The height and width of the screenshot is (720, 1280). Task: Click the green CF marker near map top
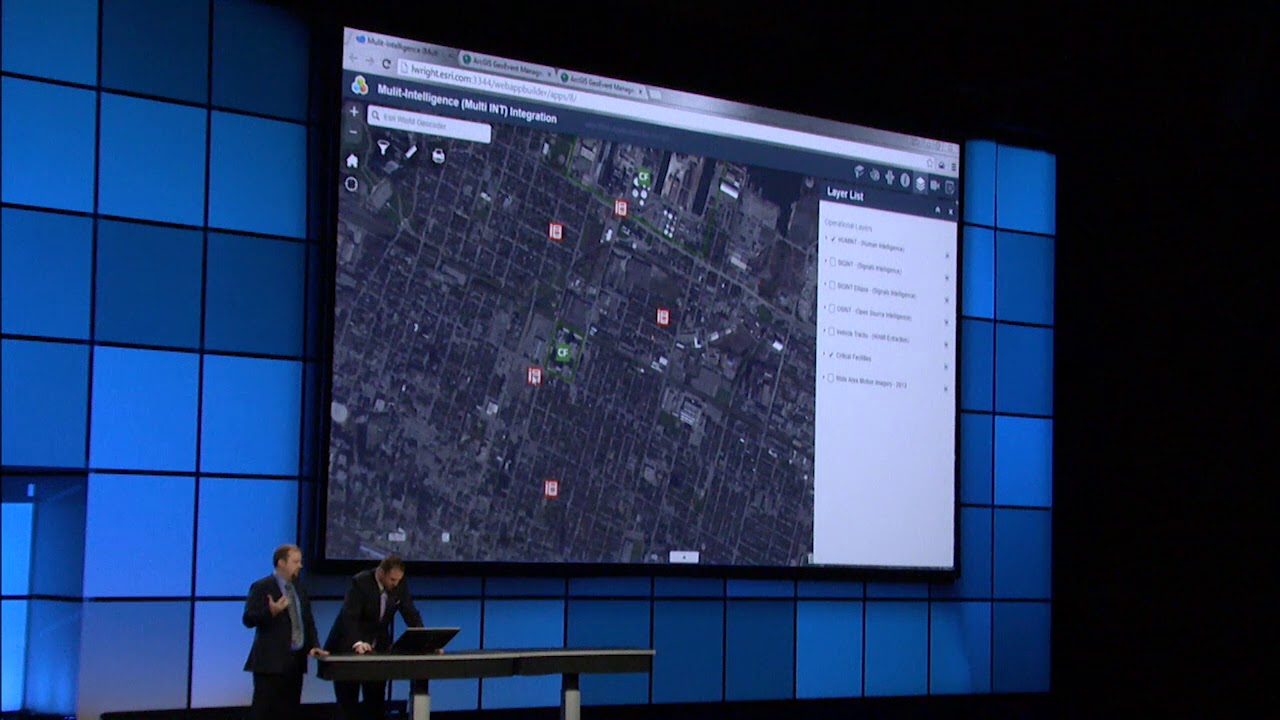(x=645, y=178)
